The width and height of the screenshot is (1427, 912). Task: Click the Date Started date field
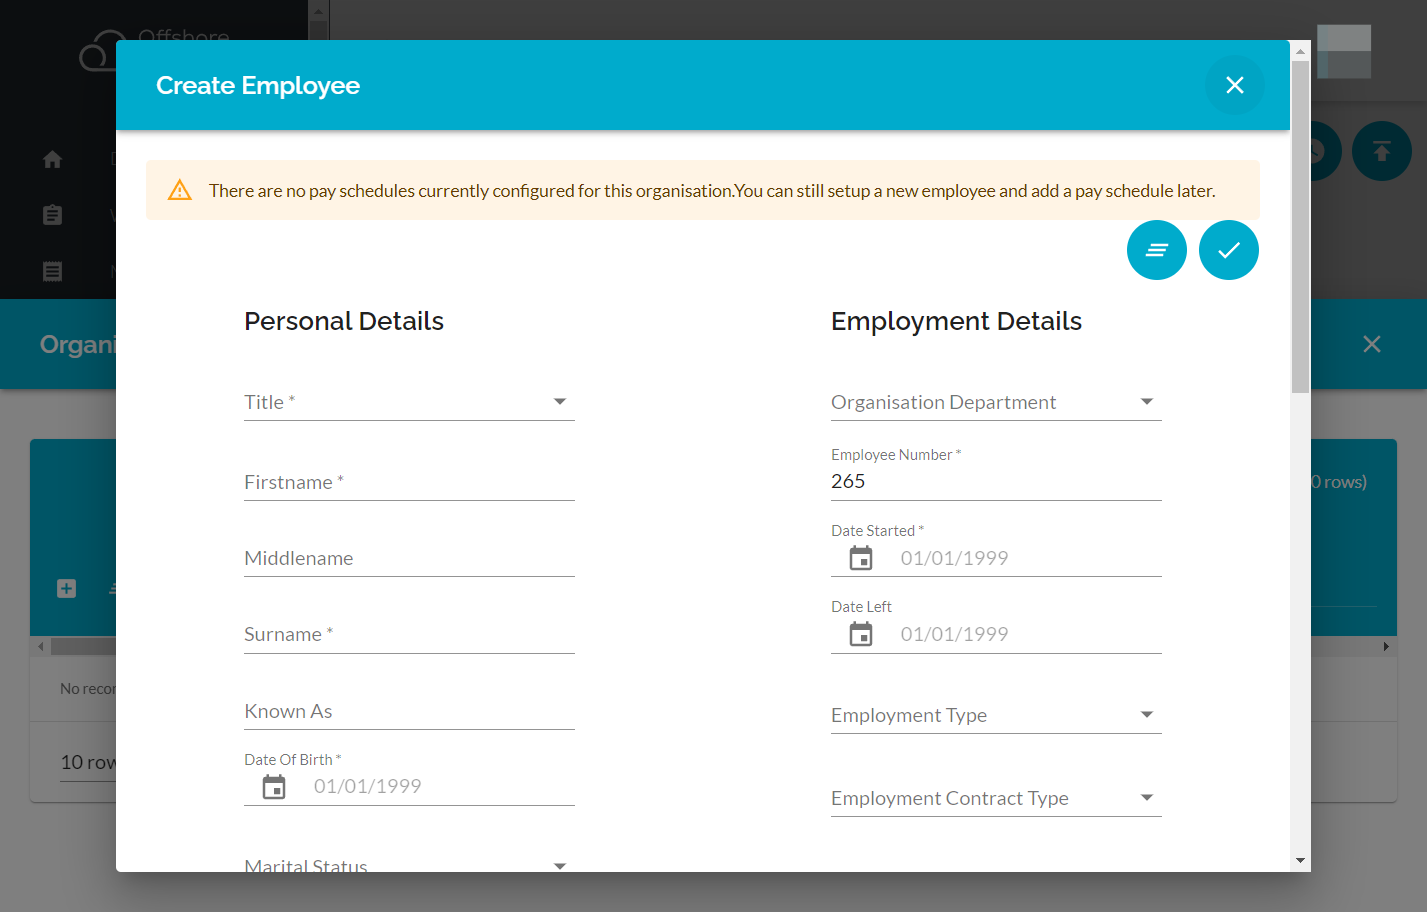coord(1029,558)
